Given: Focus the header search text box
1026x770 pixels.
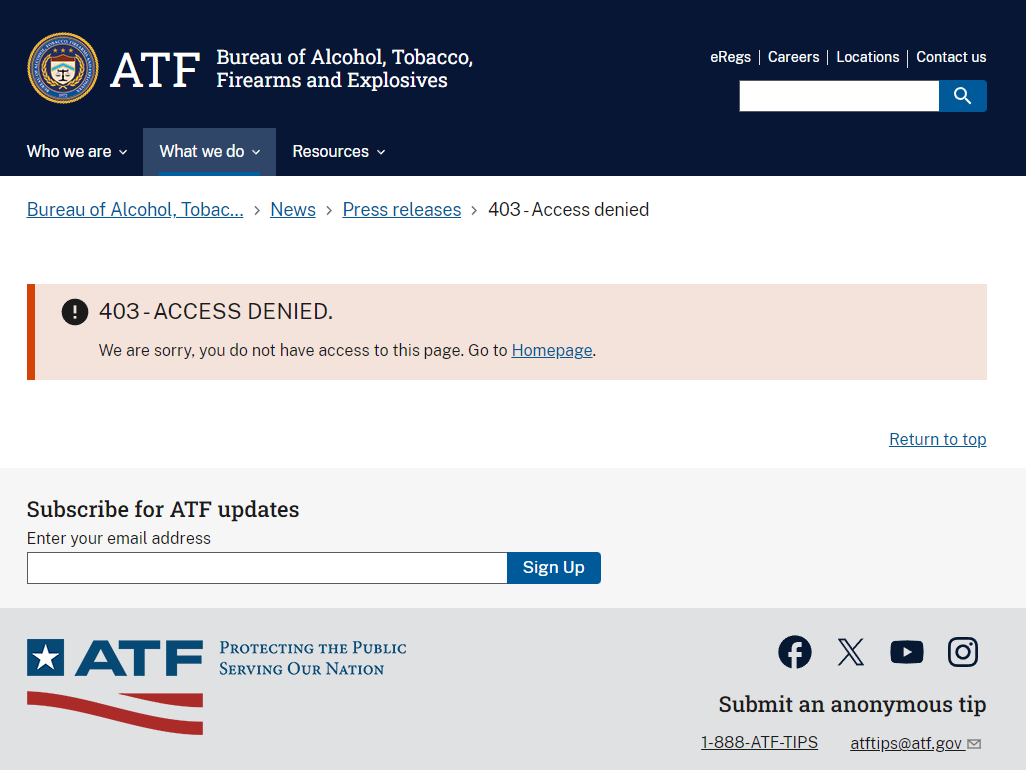Looking at the screenshot, I should click(839, 96).
